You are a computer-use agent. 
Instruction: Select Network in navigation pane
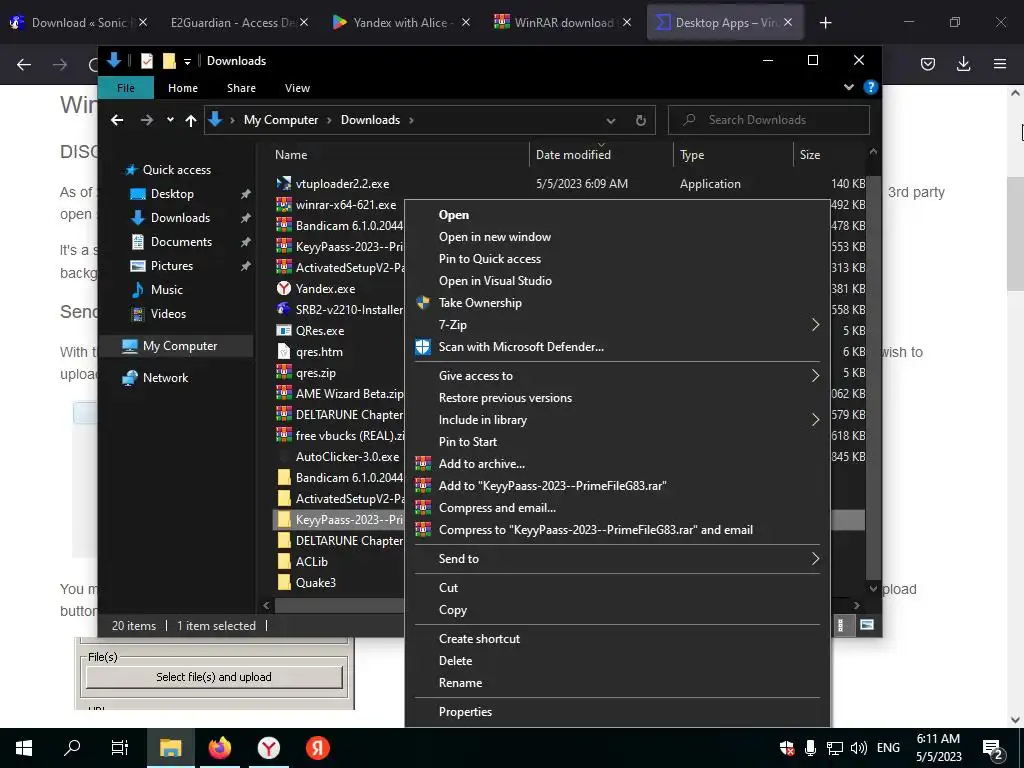(x=165, y=378)
